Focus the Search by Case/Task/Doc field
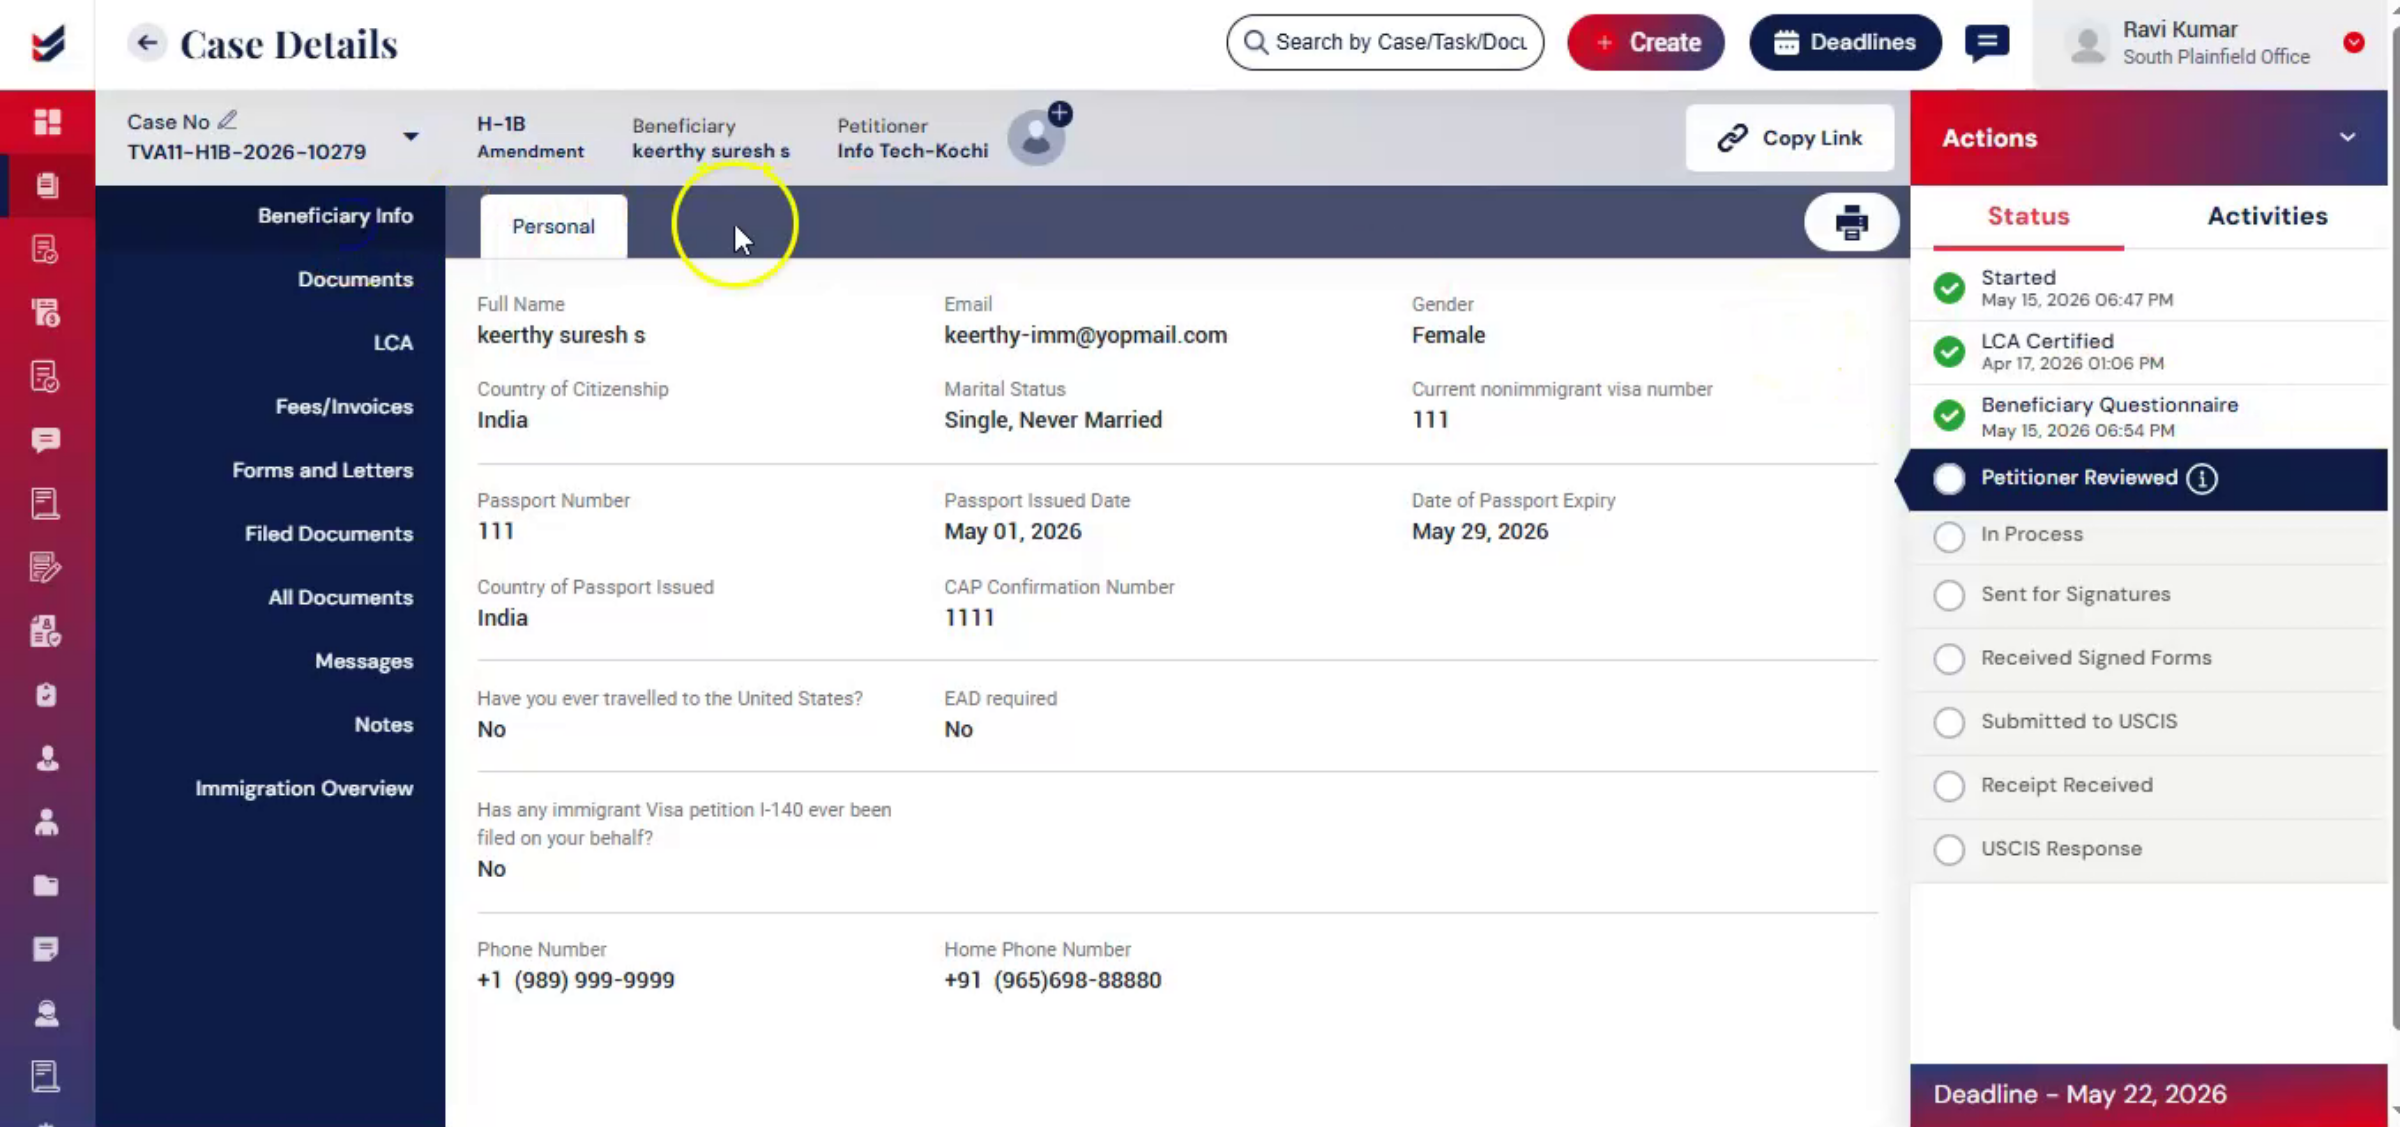Image resolution: width=2400 pixels, height=1127 pixels. tap(1385, 42)
